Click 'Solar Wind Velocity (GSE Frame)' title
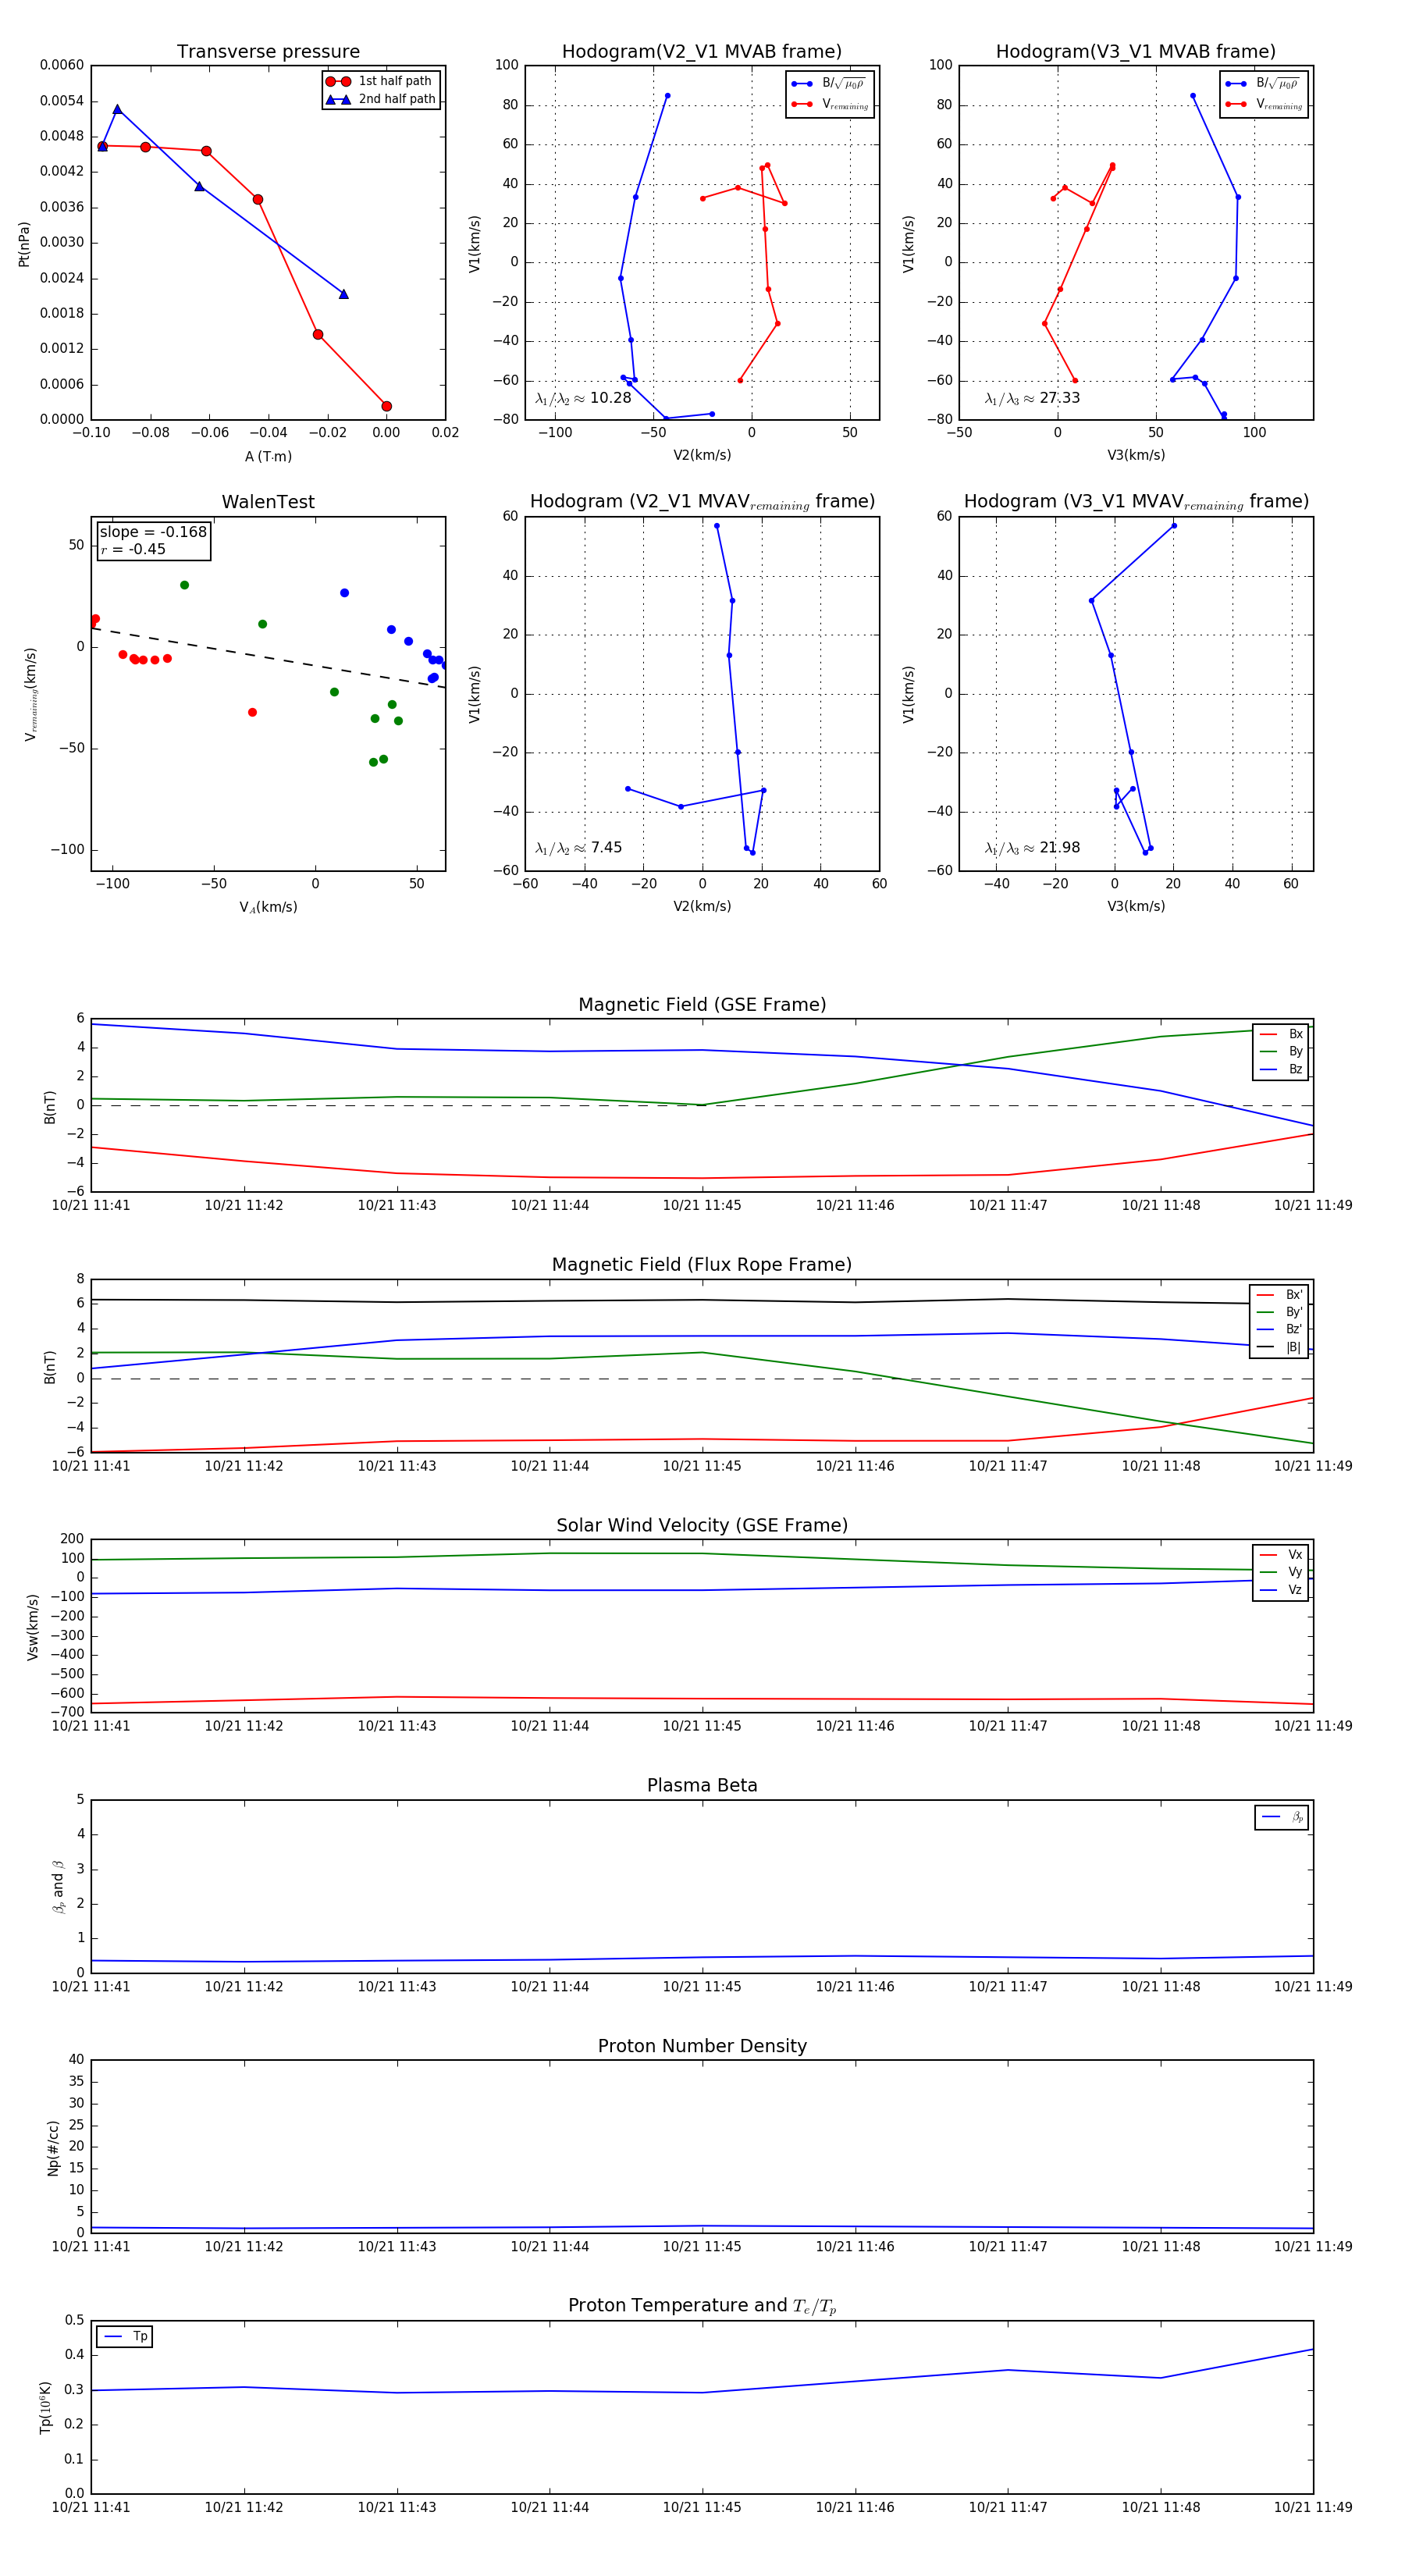Screen dimensions: 1405x2576 [702, 1525]
